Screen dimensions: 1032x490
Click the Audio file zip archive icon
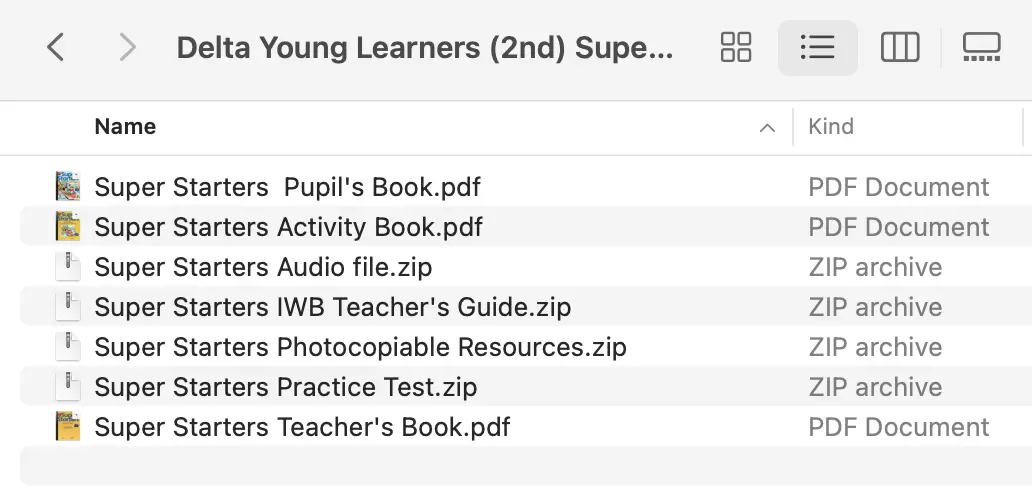(68, 267)
